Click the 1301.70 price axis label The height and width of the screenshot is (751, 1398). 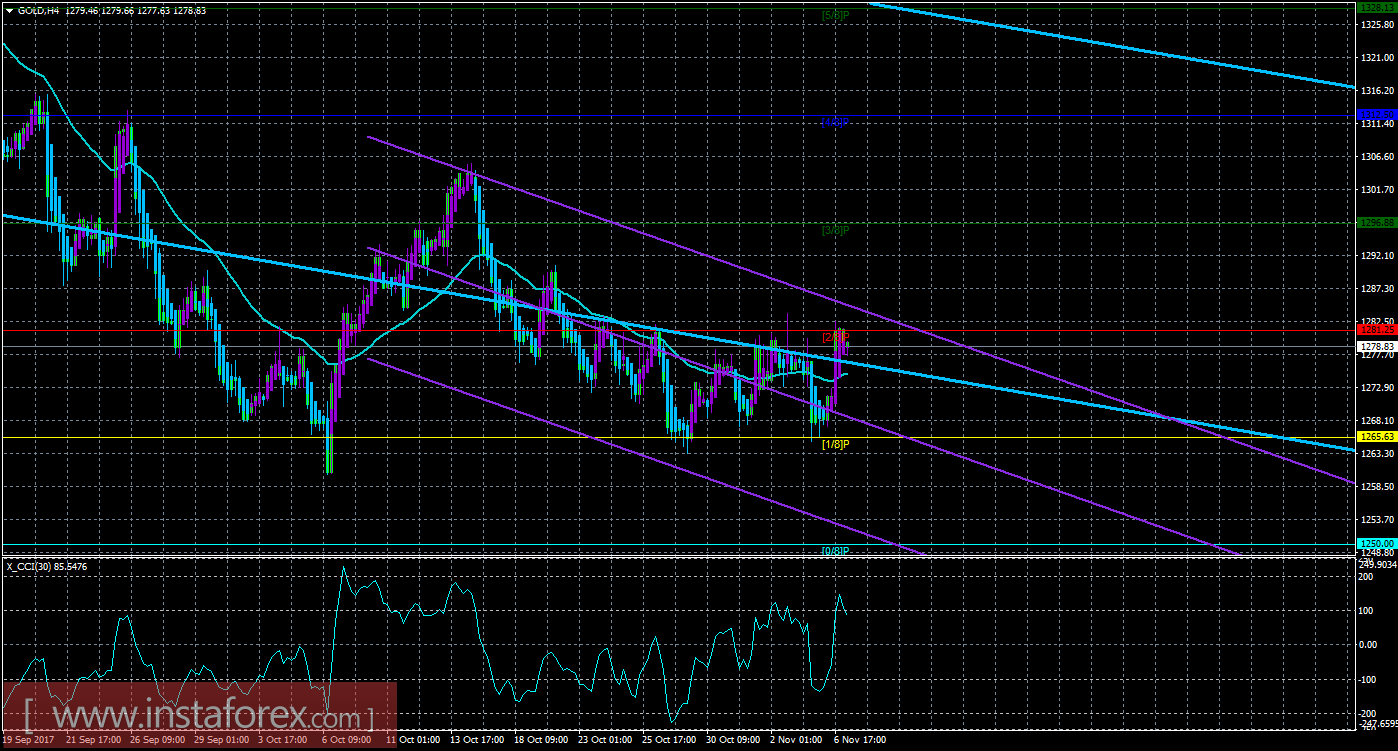click(1377, 190)
